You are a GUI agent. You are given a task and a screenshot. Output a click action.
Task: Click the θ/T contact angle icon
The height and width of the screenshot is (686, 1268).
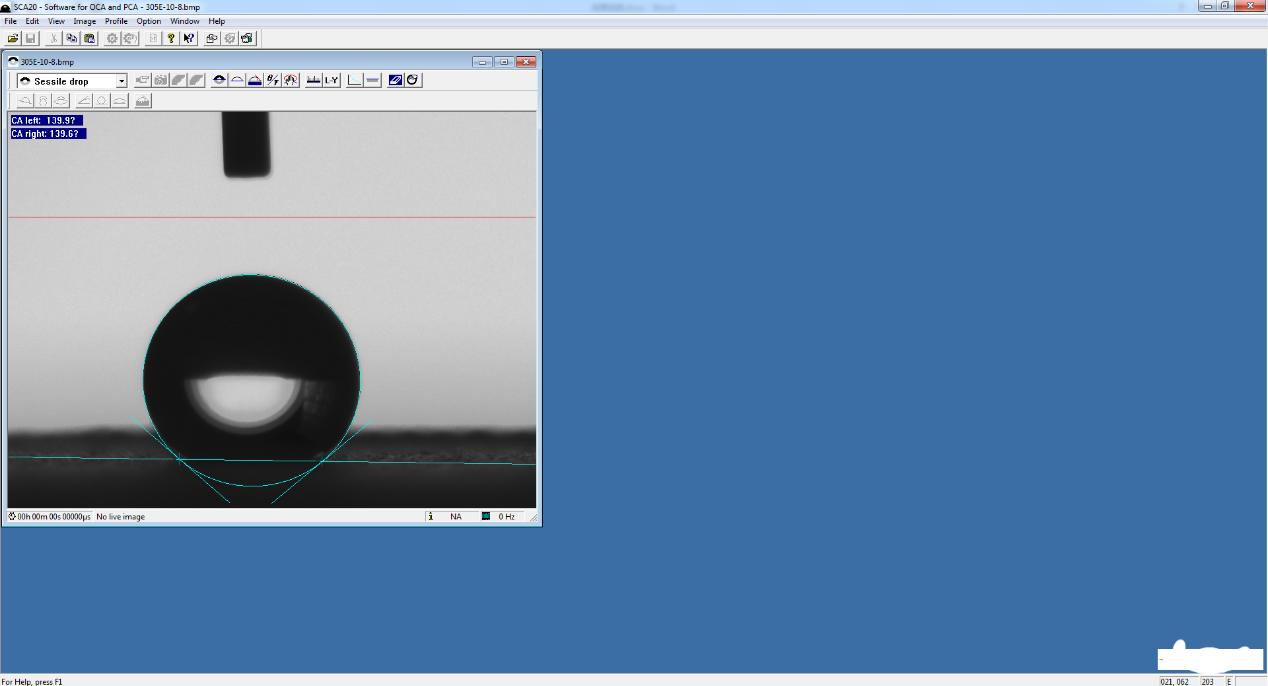(273, 80)
